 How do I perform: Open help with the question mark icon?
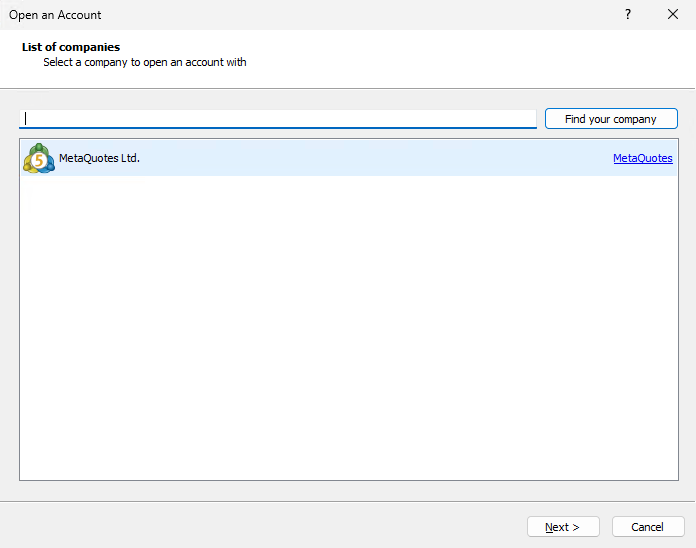tap(628, 15)
